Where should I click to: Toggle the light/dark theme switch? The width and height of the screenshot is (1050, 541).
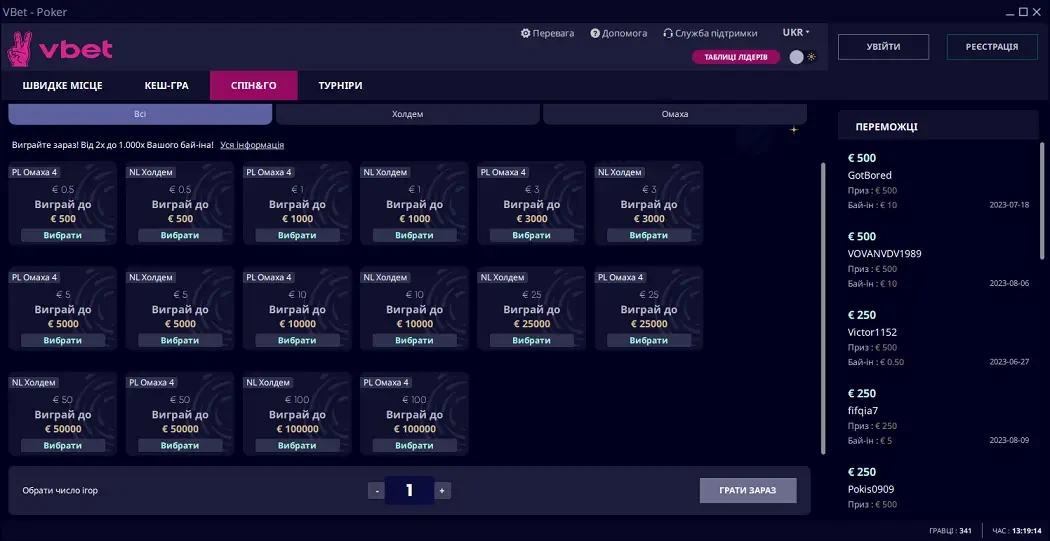pyautogui.click(x=797, y=57)
